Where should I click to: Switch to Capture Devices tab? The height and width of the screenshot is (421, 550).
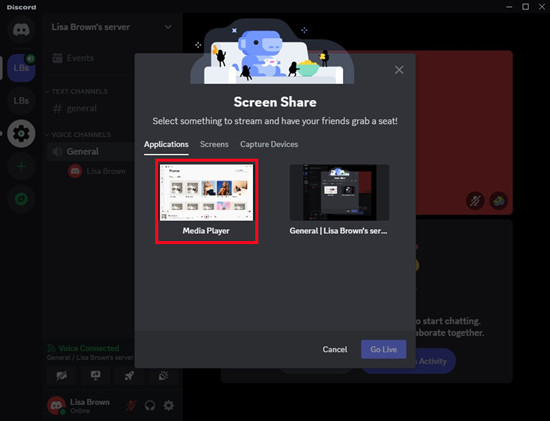pyautogui.click(x=269, y=145)
